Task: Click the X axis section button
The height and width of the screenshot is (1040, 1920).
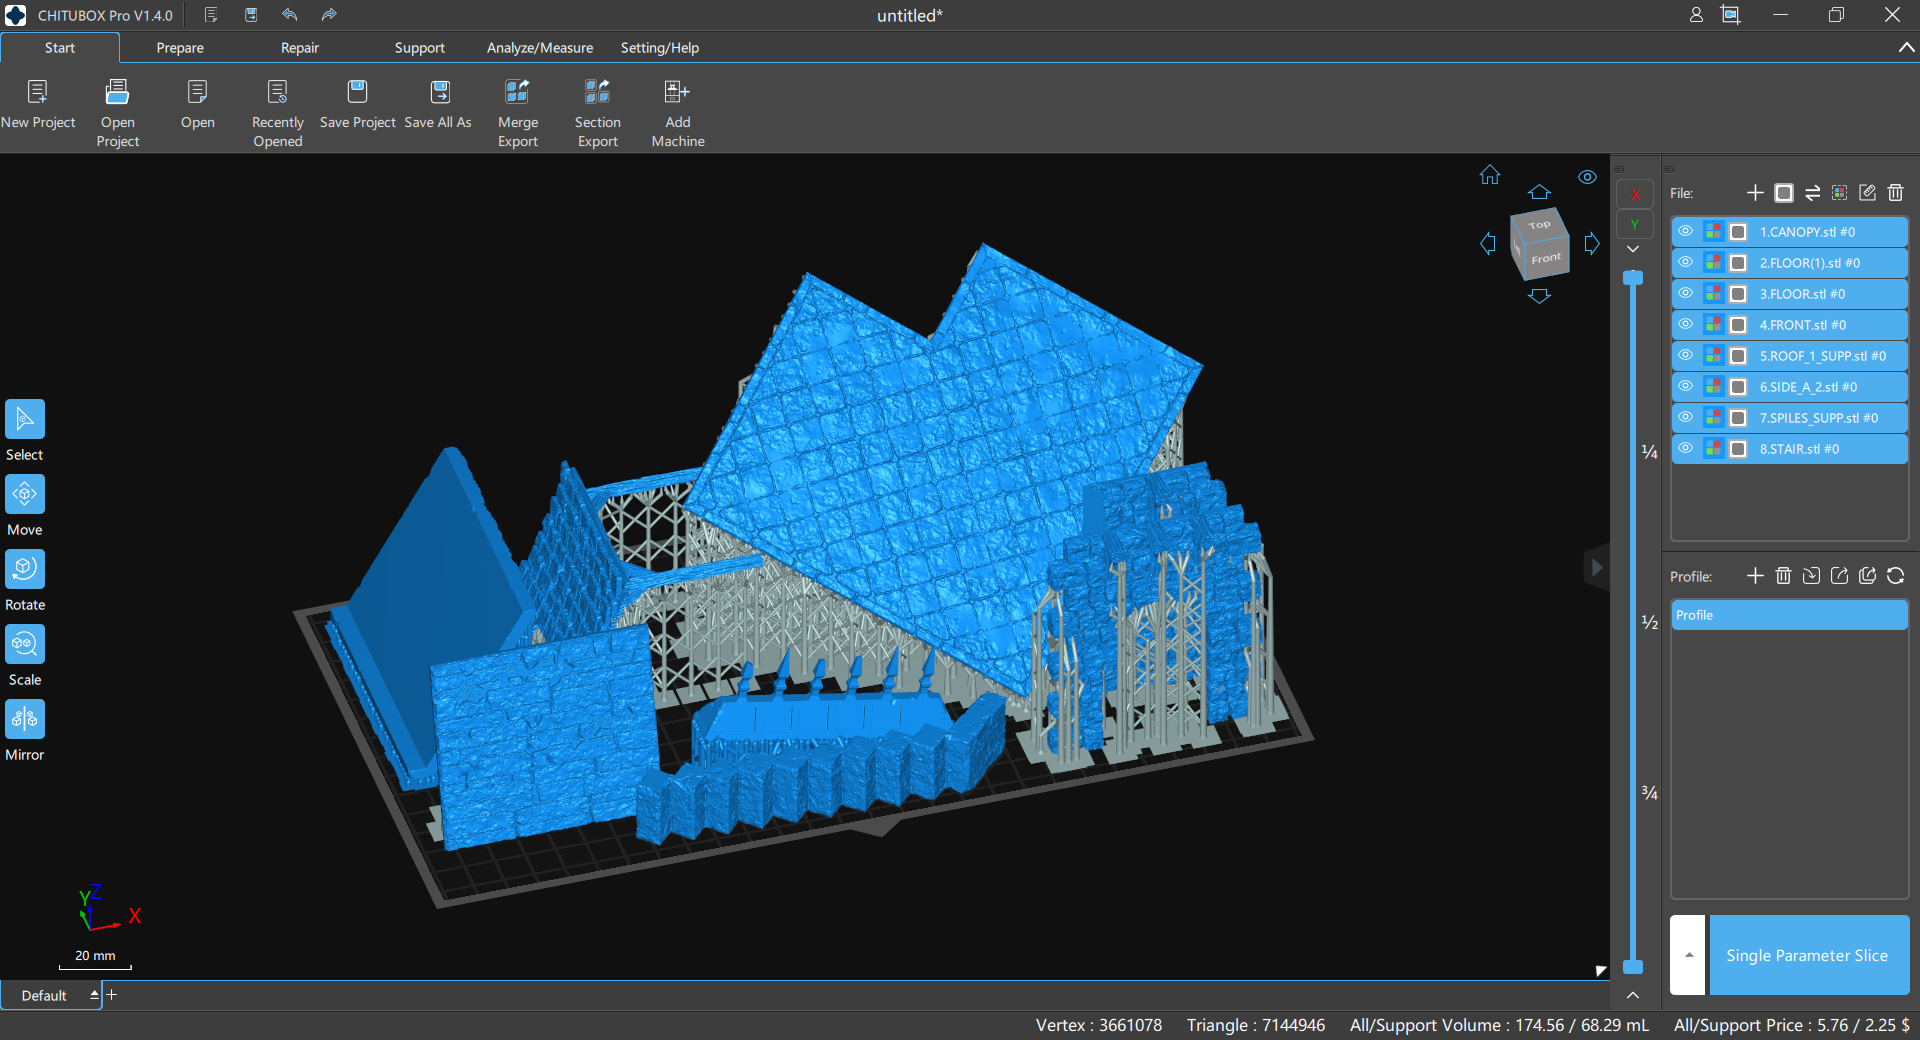Action: pos(1635,194)
